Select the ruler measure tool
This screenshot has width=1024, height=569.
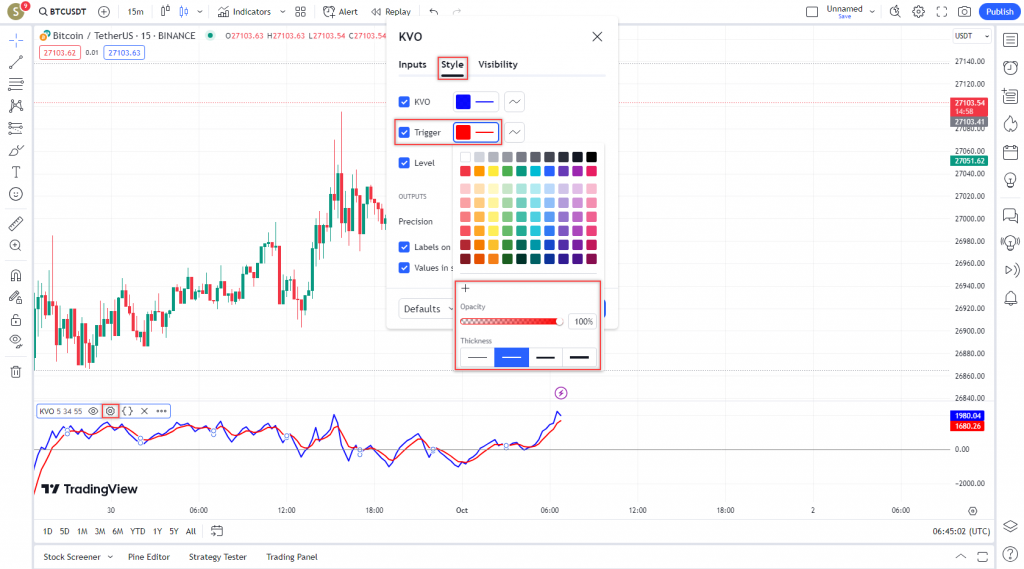point(16,223)
